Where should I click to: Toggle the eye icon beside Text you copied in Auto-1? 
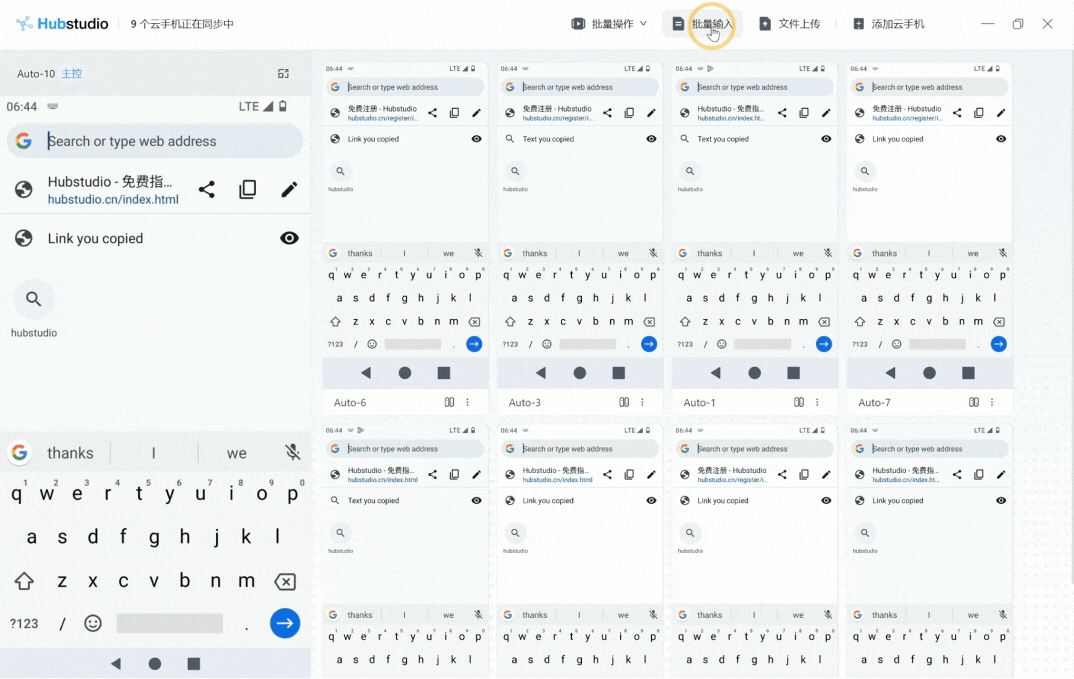point(826,138)
